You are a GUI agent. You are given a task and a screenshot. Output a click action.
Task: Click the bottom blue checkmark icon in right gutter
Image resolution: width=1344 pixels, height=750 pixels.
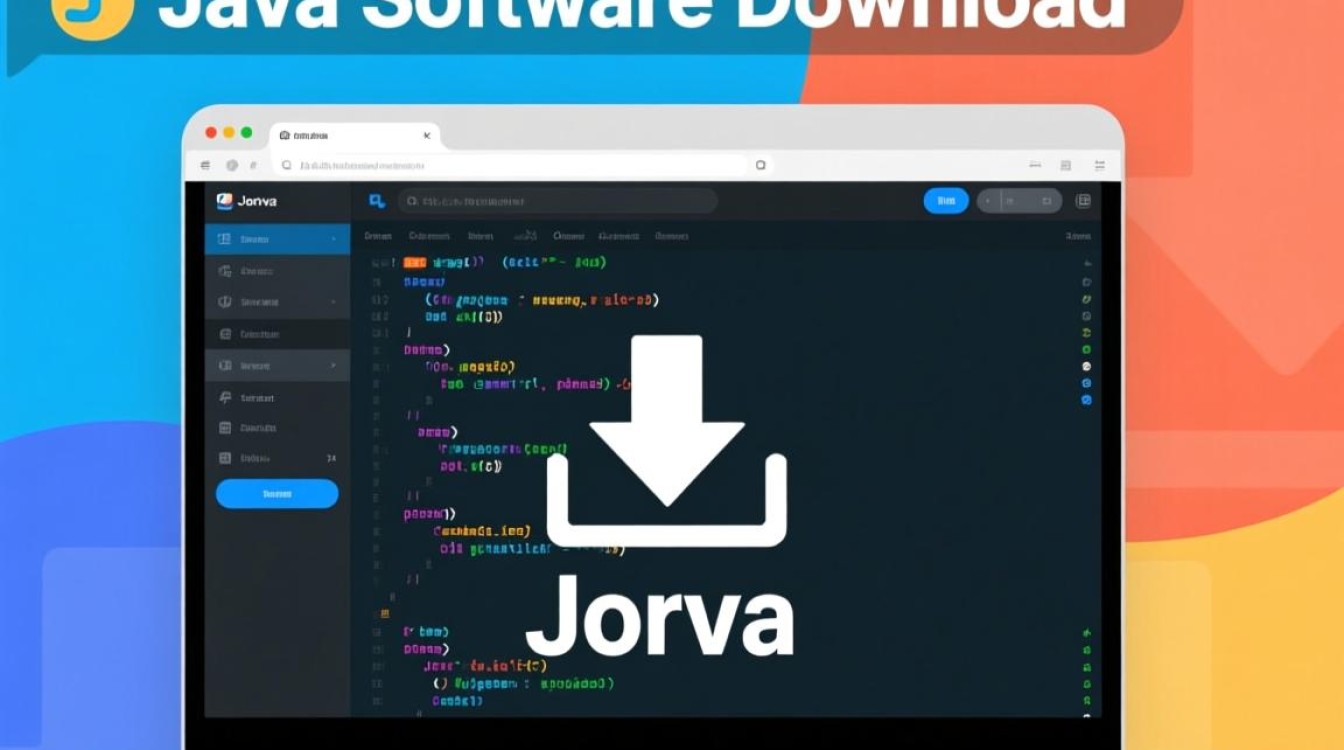(x=1086, y=400)
